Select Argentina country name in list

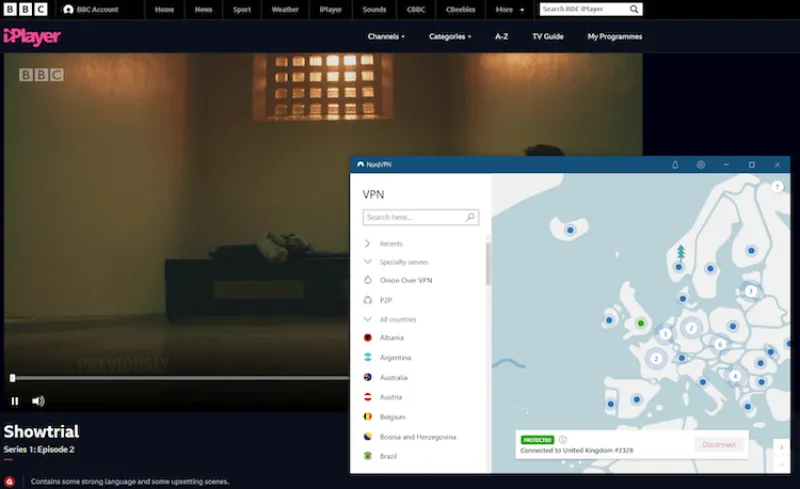click(x=395, y=357)
